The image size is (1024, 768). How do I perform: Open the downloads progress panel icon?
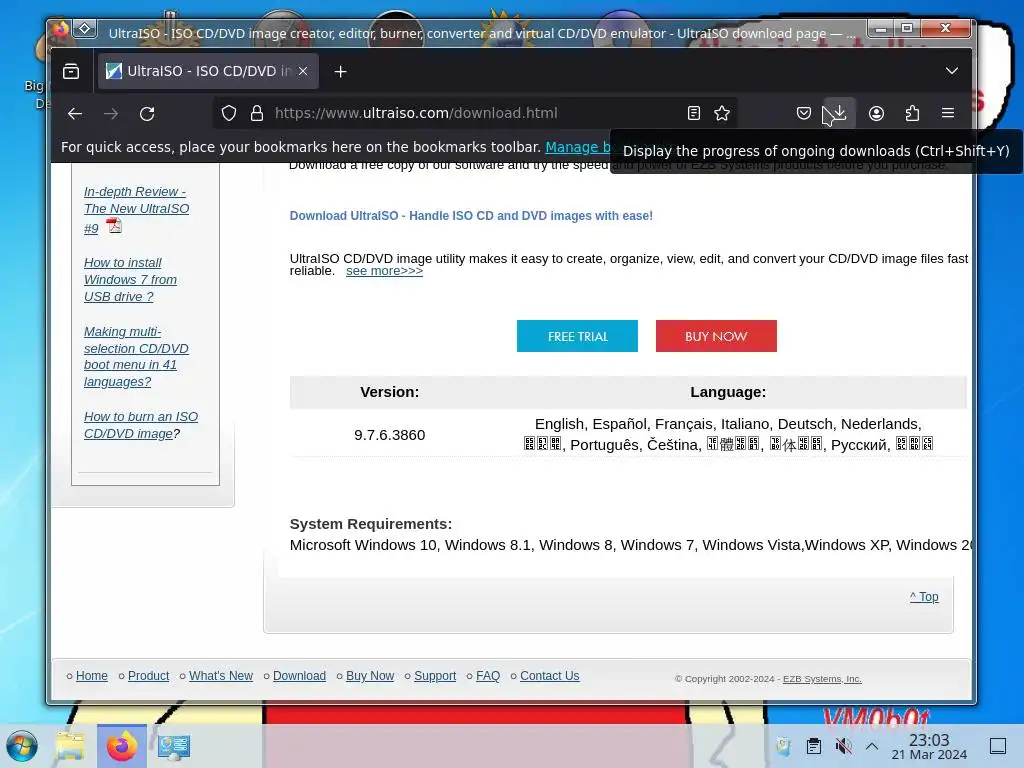point(839,113)
